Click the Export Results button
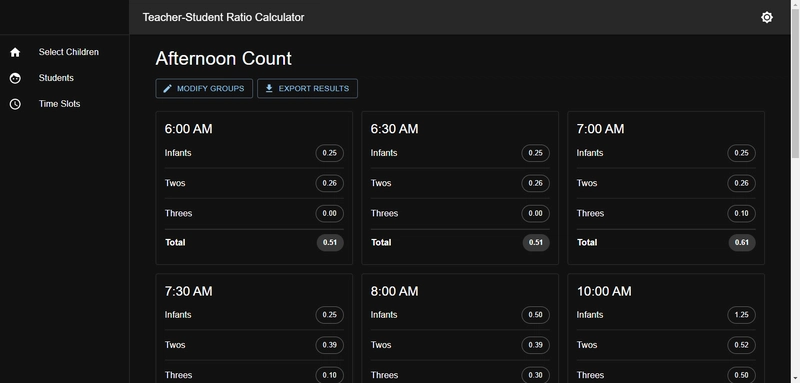This screenshot has height=383, width=800. (x=307, y=89)
